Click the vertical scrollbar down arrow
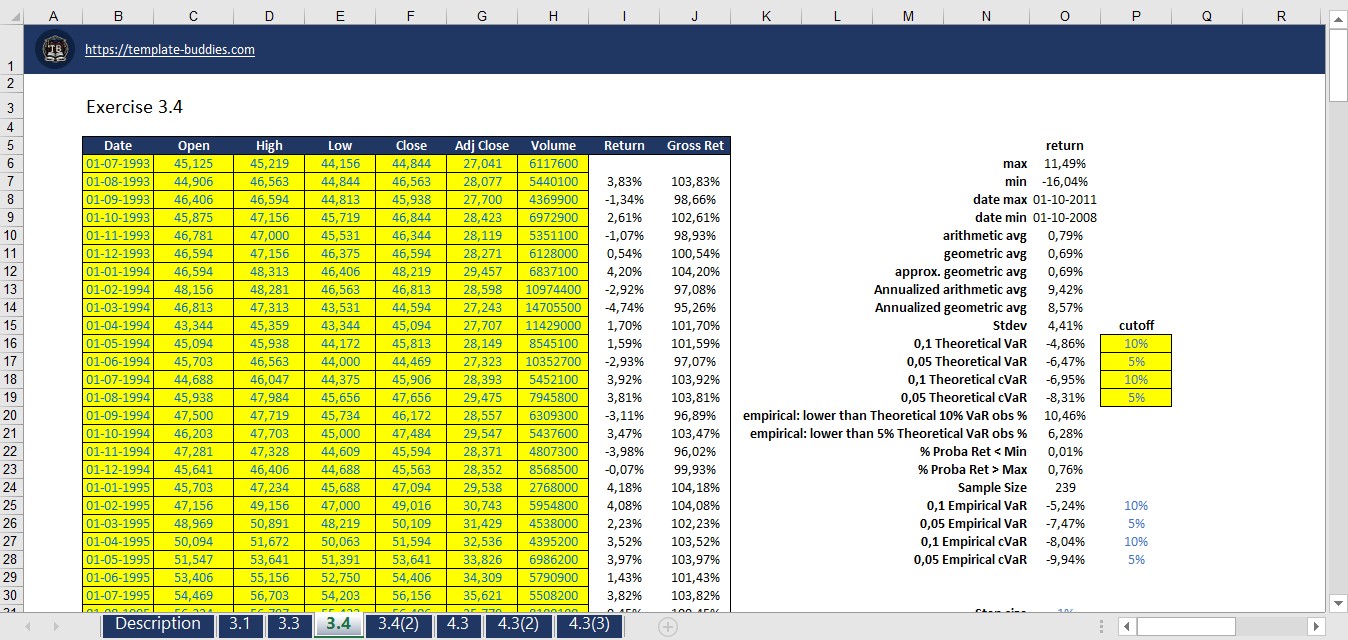1348x640 pixels. [x=1338, y=602]
